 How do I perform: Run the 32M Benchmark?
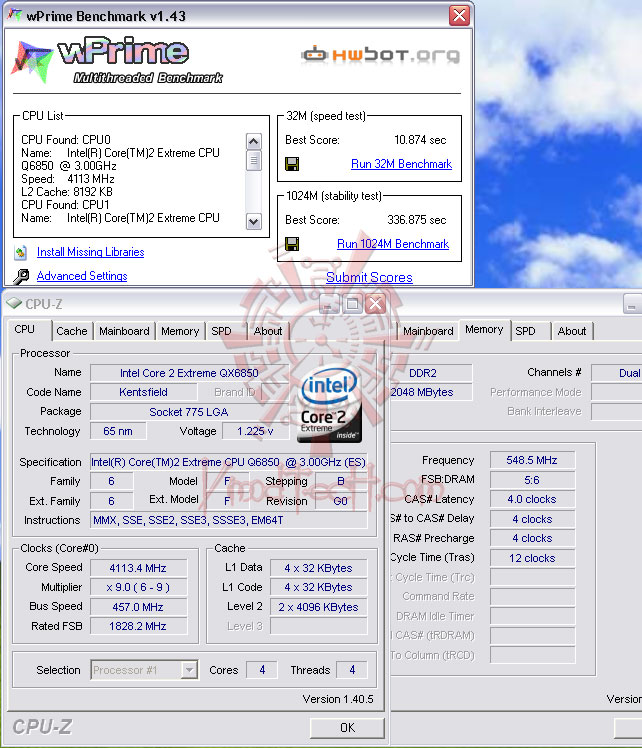[401, 164]
